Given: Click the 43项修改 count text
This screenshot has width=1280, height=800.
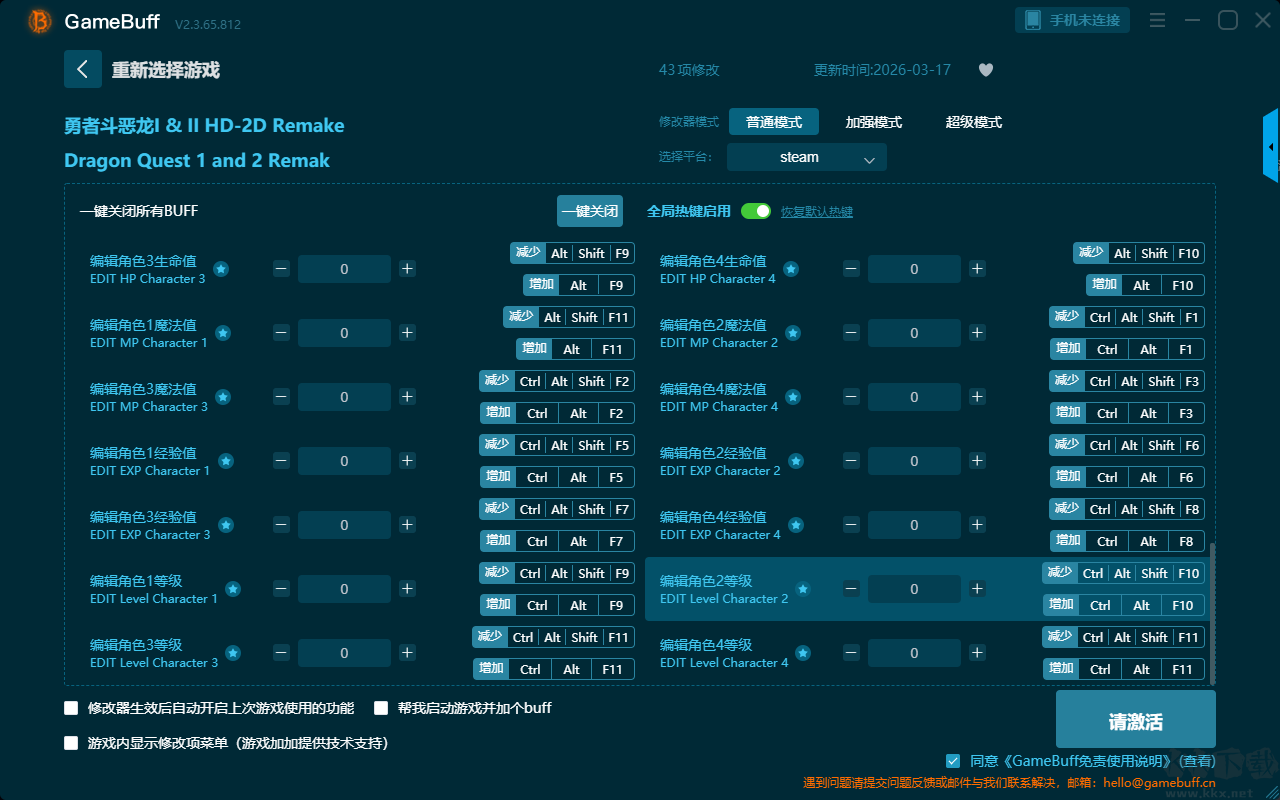Looking at the screenshot, I should point(689,70).
